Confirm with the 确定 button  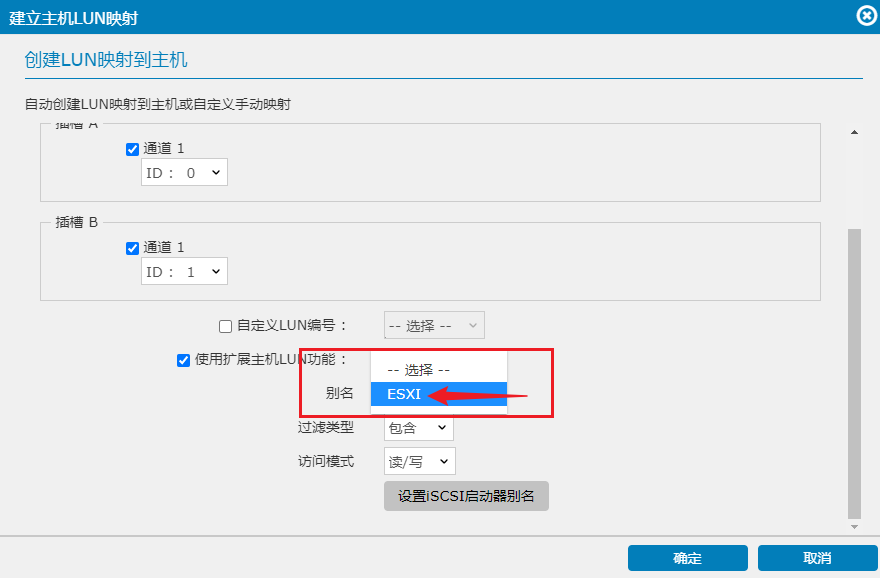point(687,558)
